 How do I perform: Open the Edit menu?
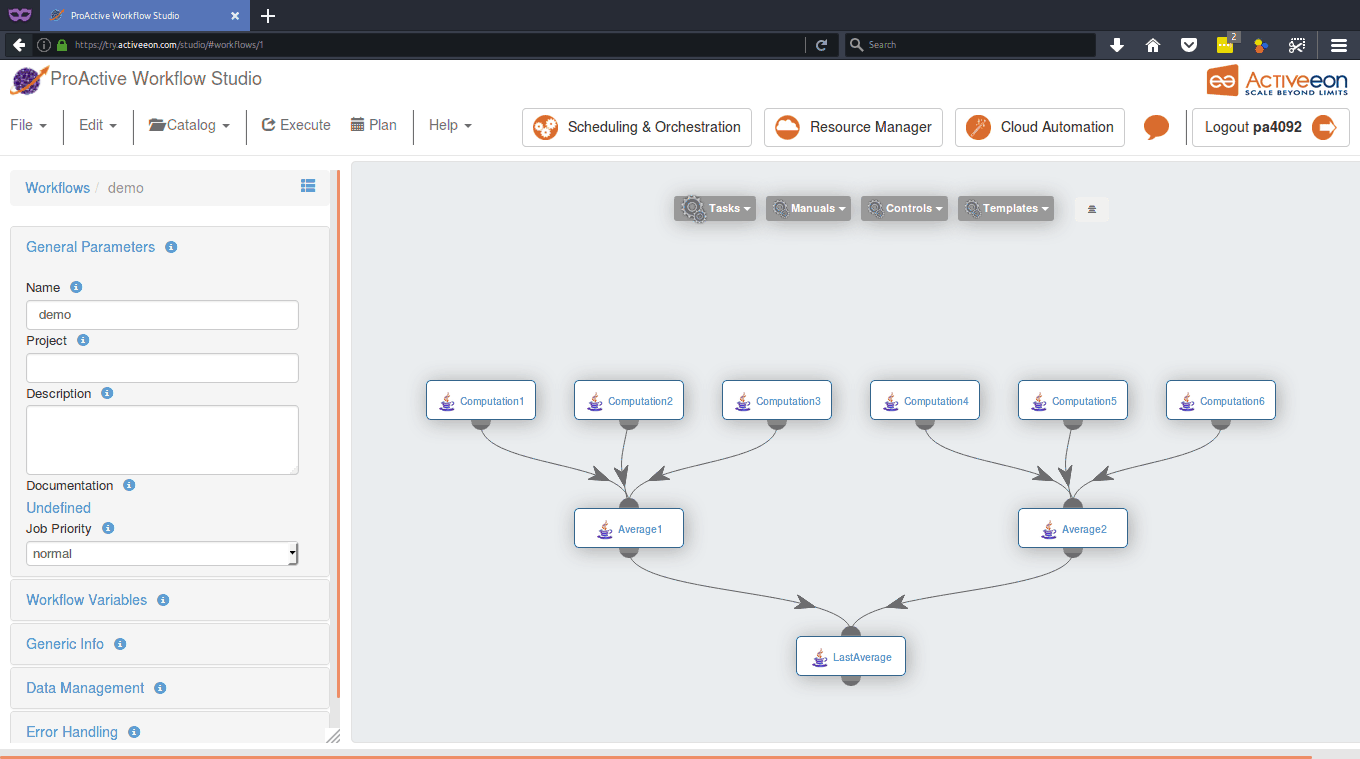pos(98,125)
